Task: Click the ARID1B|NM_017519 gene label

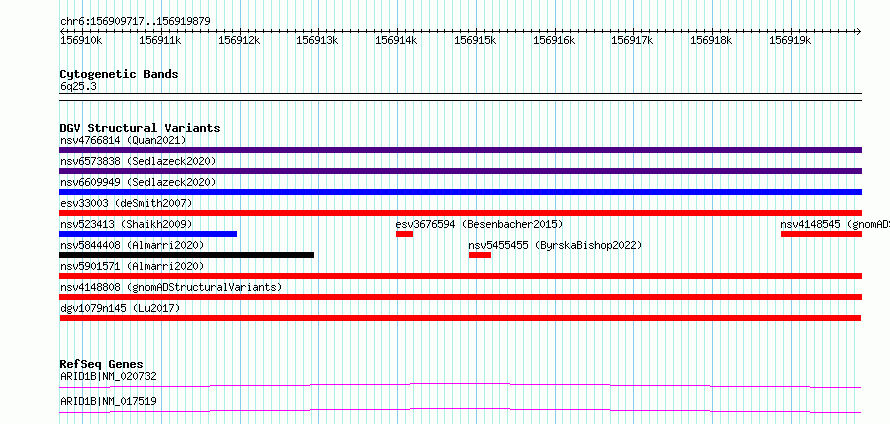Action: pyautogui.click(x=108, y=401)
